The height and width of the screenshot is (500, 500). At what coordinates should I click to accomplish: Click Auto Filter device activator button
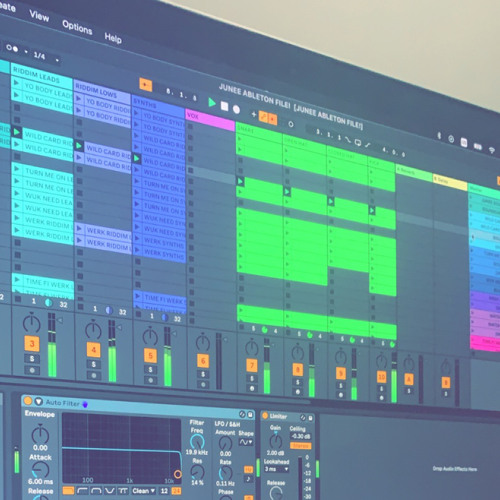pos(28,400)
